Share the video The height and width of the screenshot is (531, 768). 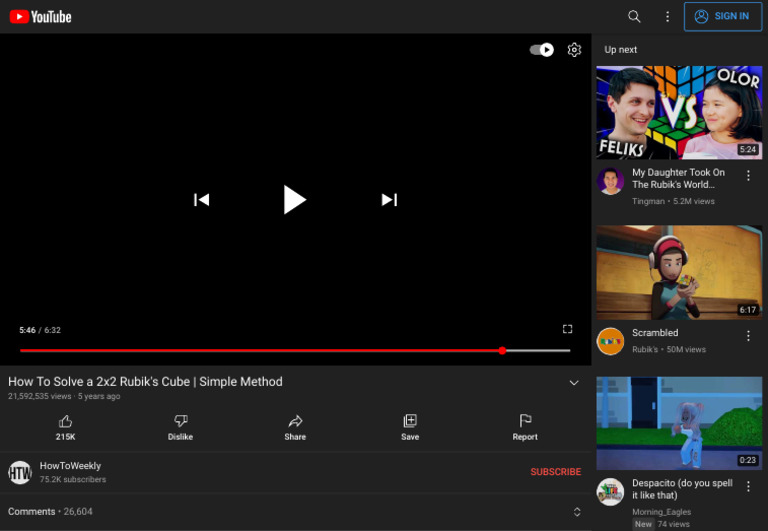click(295, 427)
